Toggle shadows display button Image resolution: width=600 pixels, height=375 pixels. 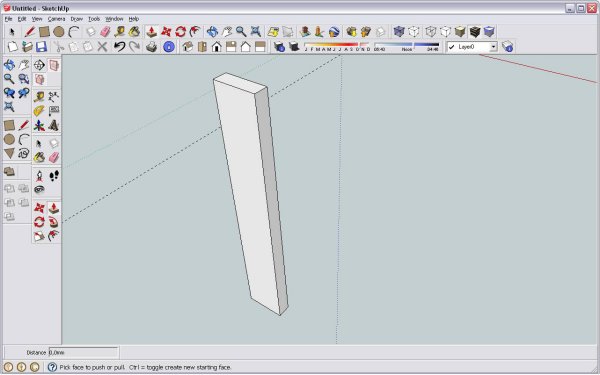[294, 47]
